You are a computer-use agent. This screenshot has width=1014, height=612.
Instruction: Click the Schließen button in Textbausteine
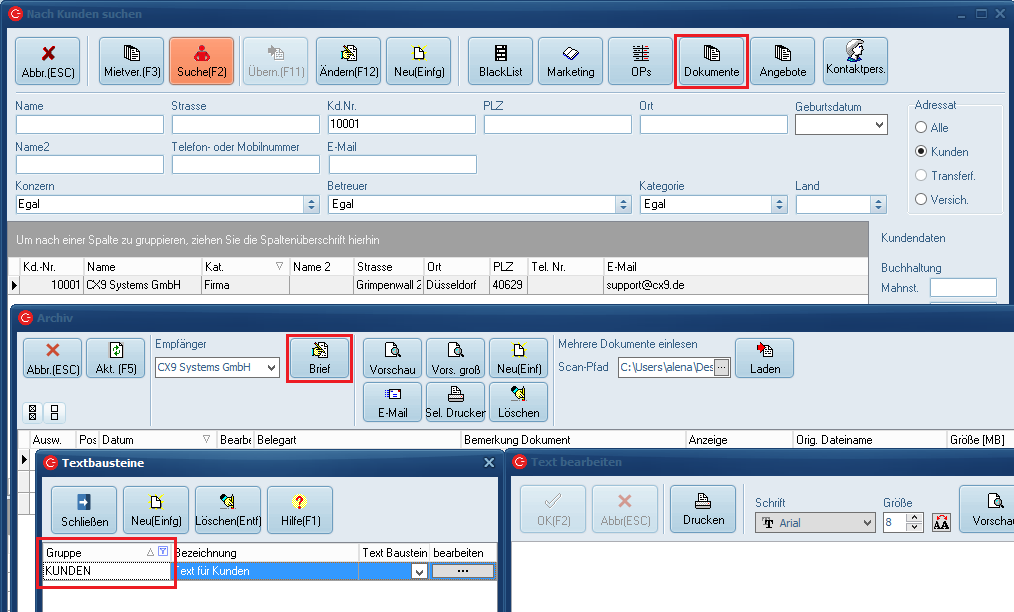(x=84, y=509)
